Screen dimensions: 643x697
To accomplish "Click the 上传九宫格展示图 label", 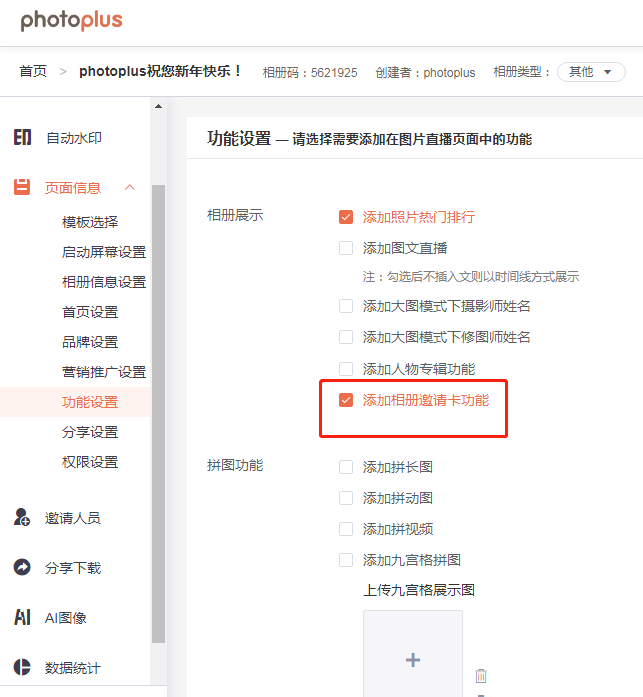I will [419, 590].
